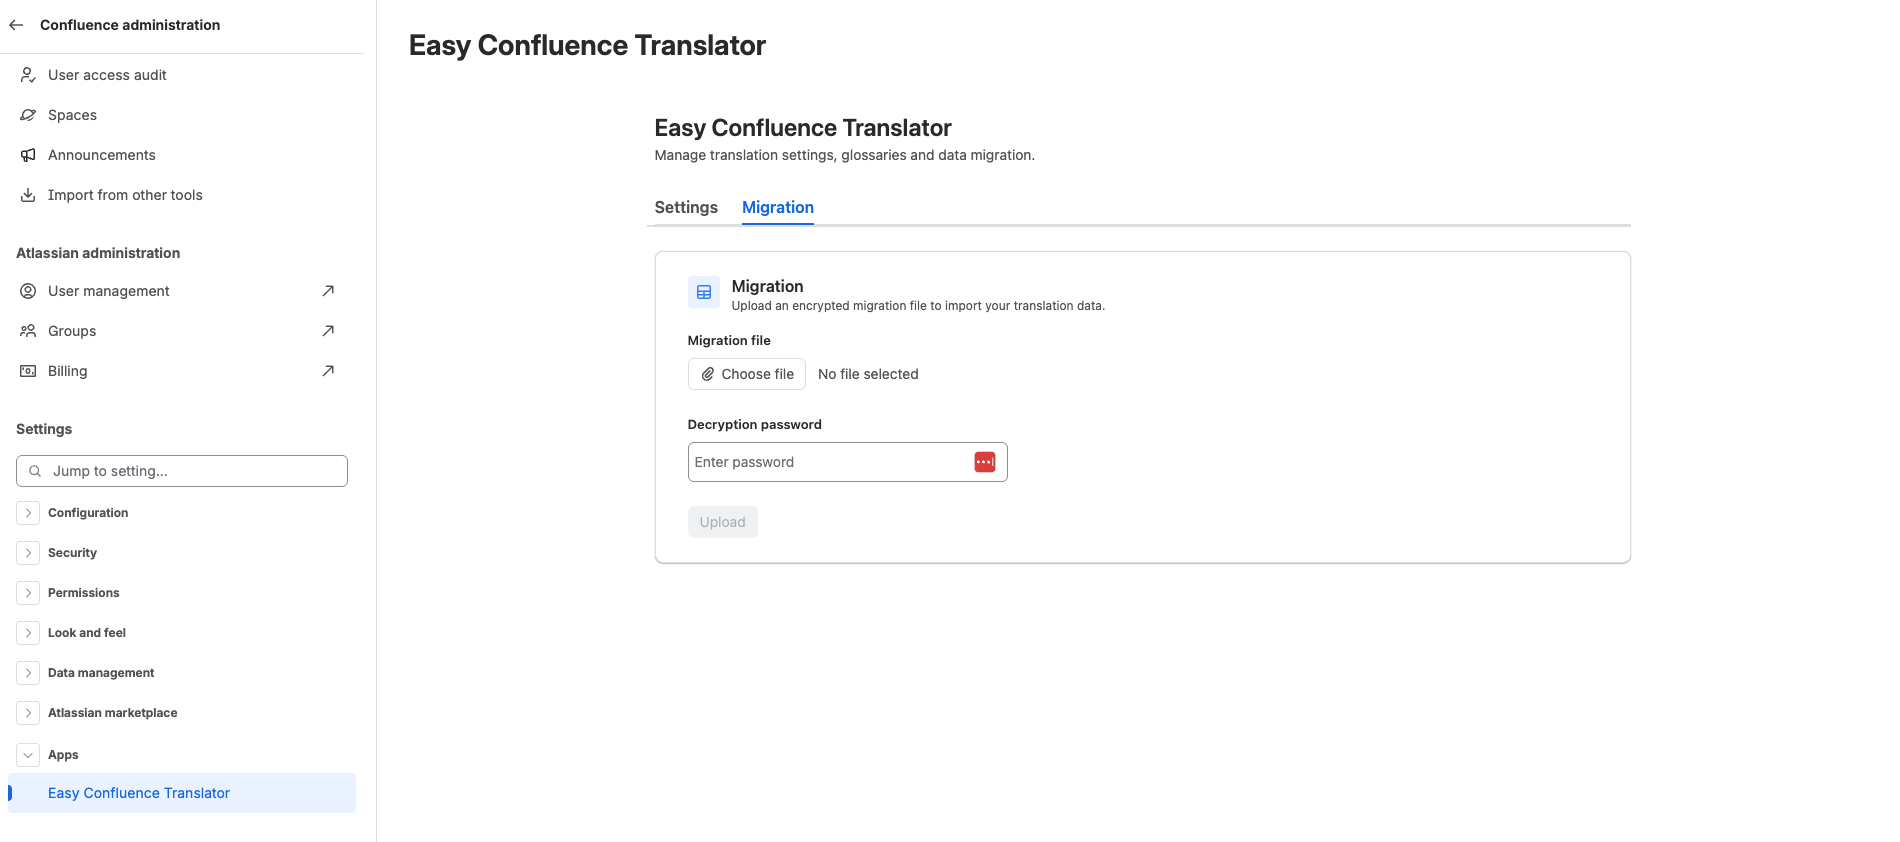1900x842 pixels.
Task: Click the password manager icon in password field
Action: 985,462
